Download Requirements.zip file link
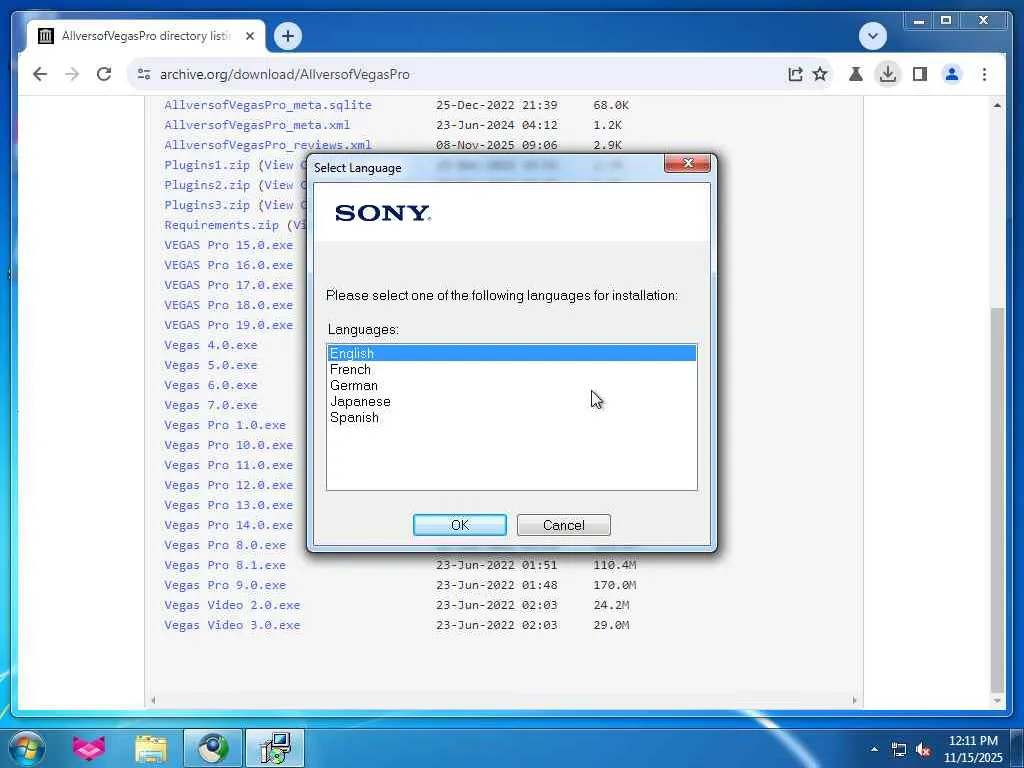 [x=221, y=225]
